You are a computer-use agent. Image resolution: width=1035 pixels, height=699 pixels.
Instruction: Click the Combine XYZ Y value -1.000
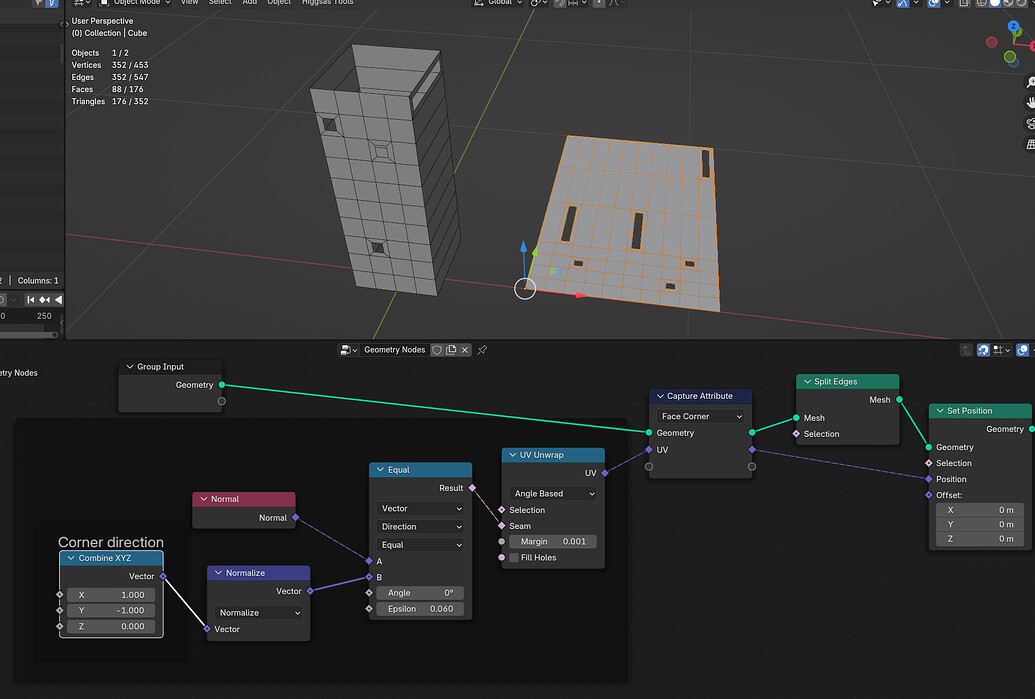tap(111, 611)
